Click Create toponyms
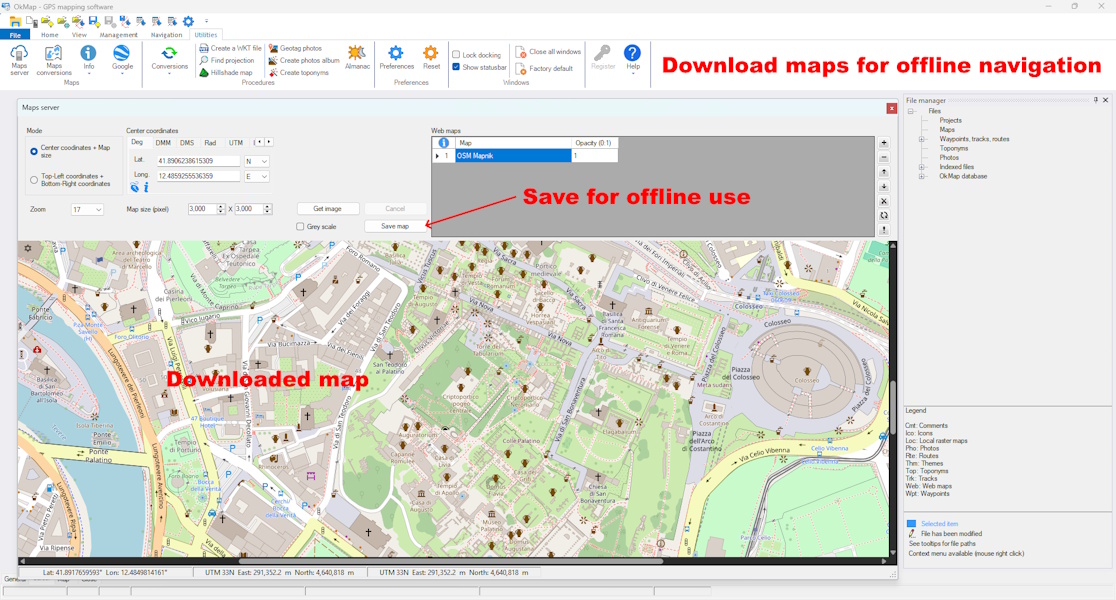The width and height of the screenshot is (1116, 600). coord(298,73)
